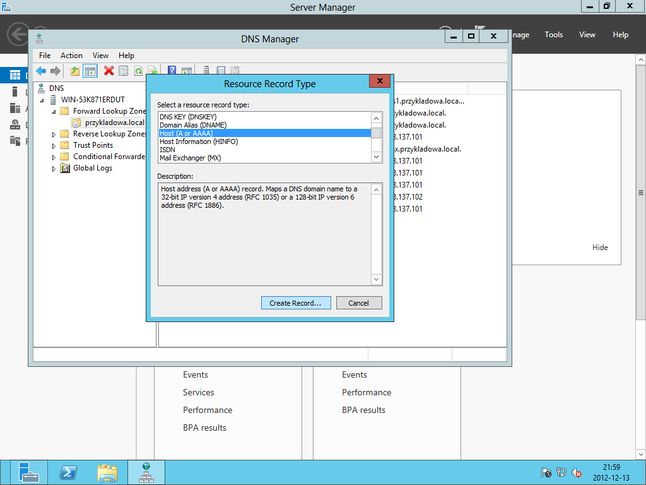This screenshot has height=485, width=646.
Task: Click Up One Level folder toolbar icon
Action: (75, 71)
